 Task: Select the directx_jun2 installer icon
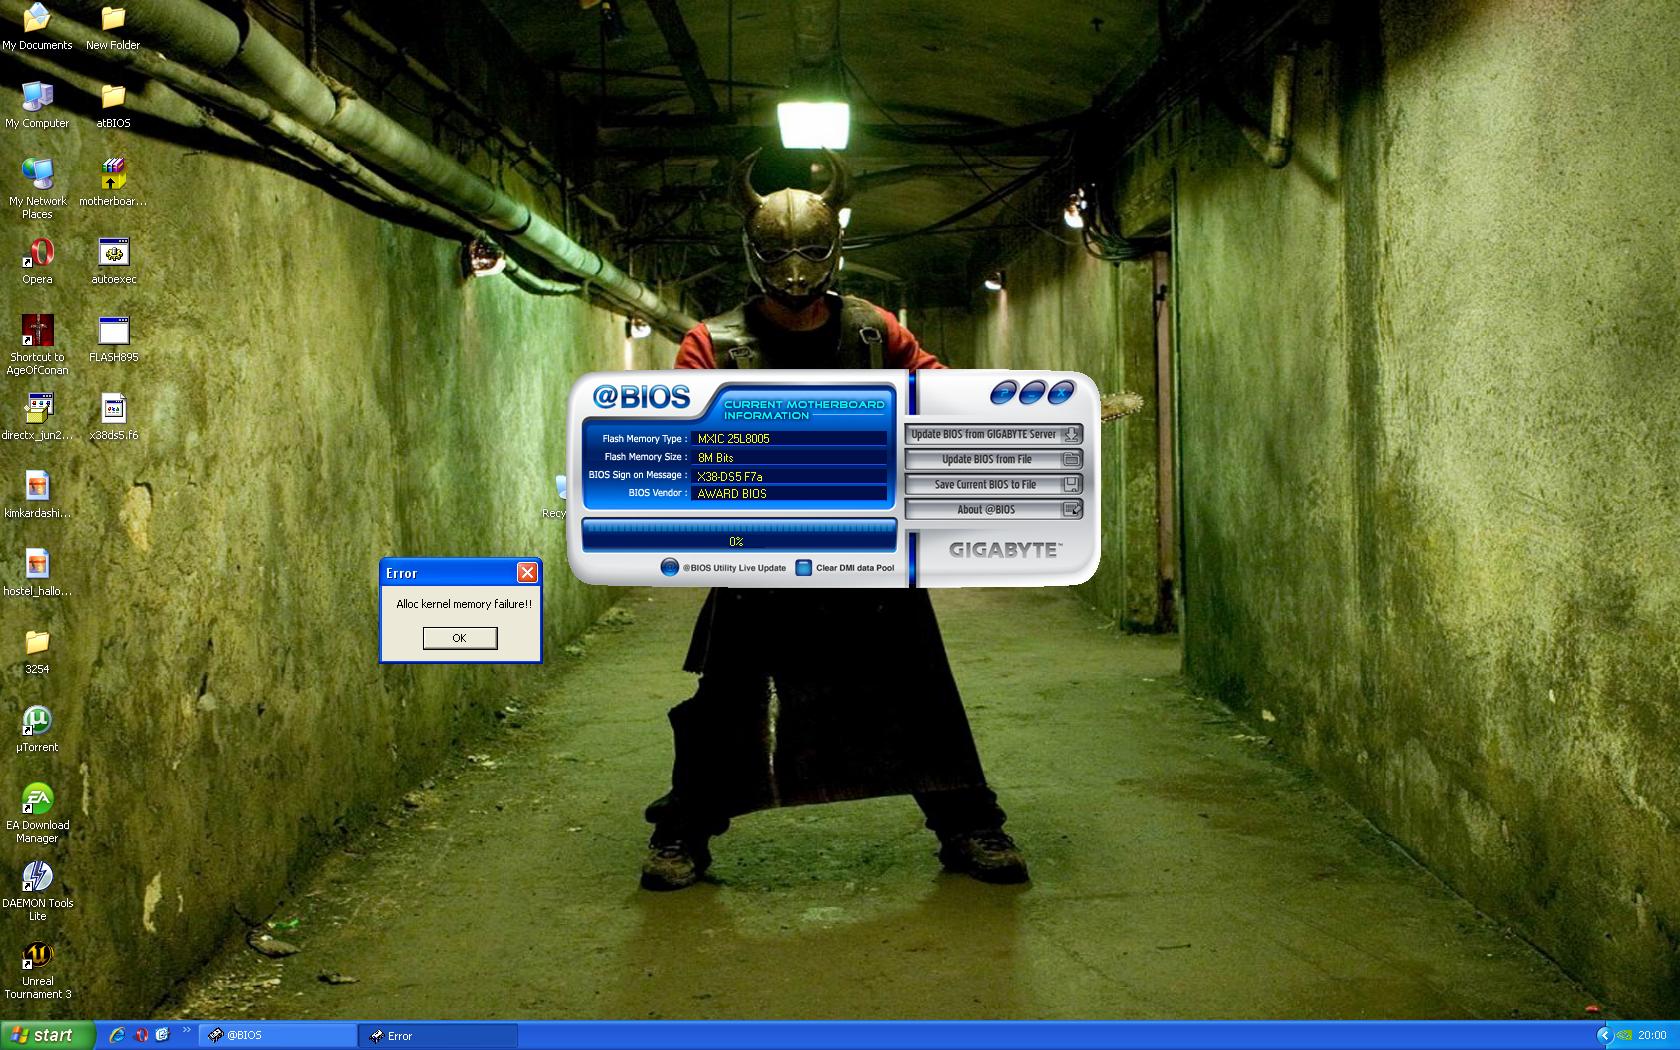[x=37, y=417]
